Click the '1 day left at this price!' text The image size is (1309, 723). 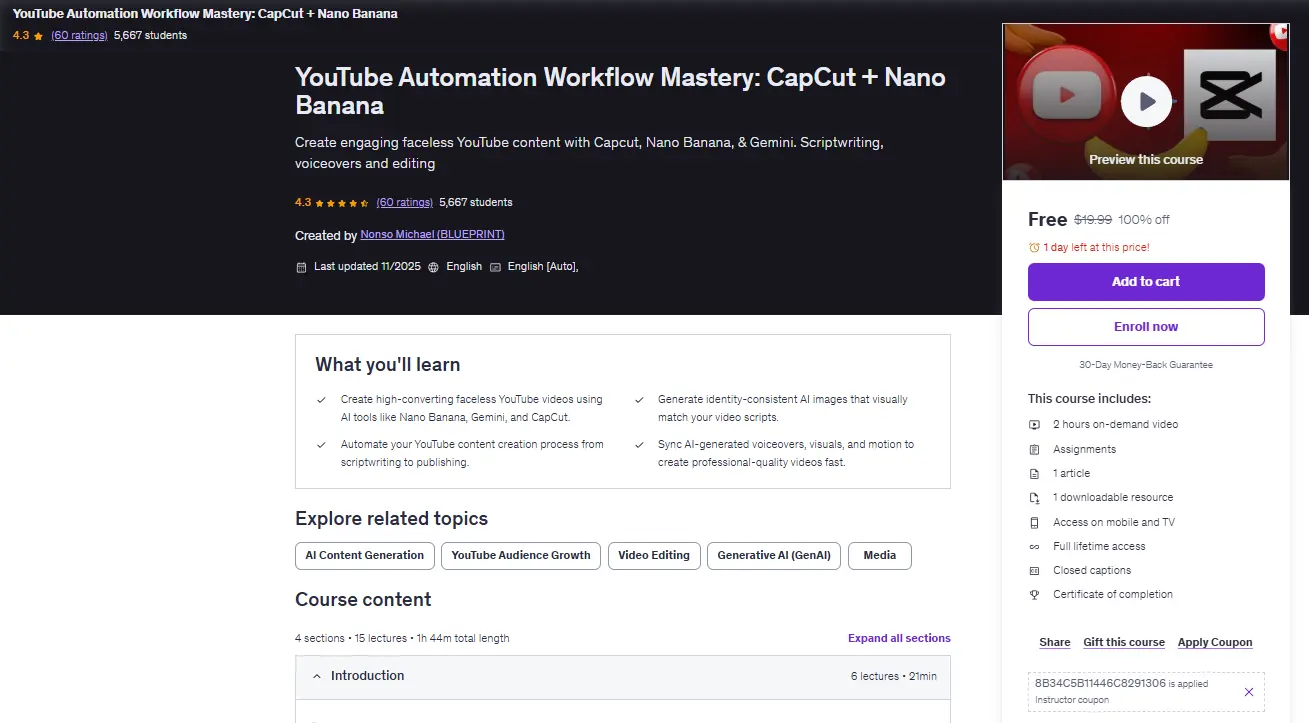pyautogui.click(x=1096, y=248)
